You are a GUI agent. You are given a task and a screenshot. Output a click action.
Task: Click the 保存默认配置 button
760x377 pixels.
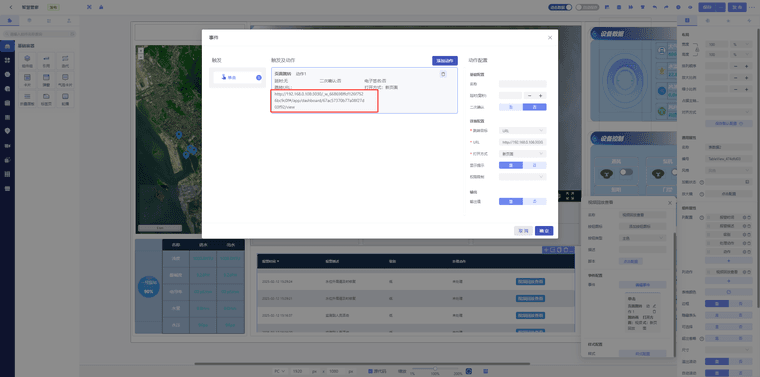[728, 124]
